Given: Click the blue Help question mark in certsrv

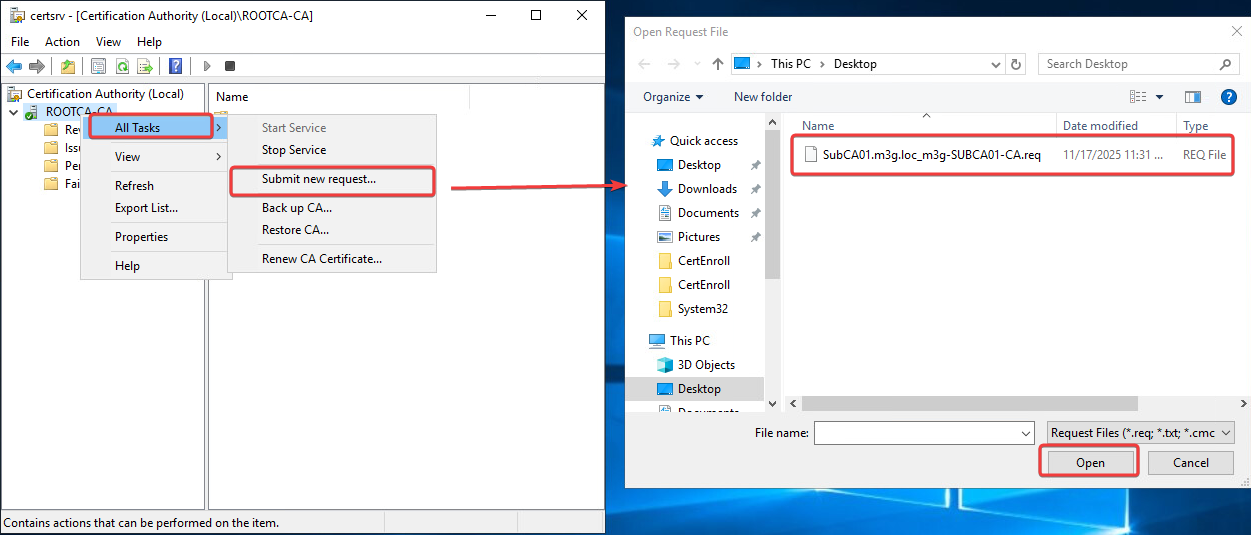Looking at the screenshot, I should click(x=175, y=66).
